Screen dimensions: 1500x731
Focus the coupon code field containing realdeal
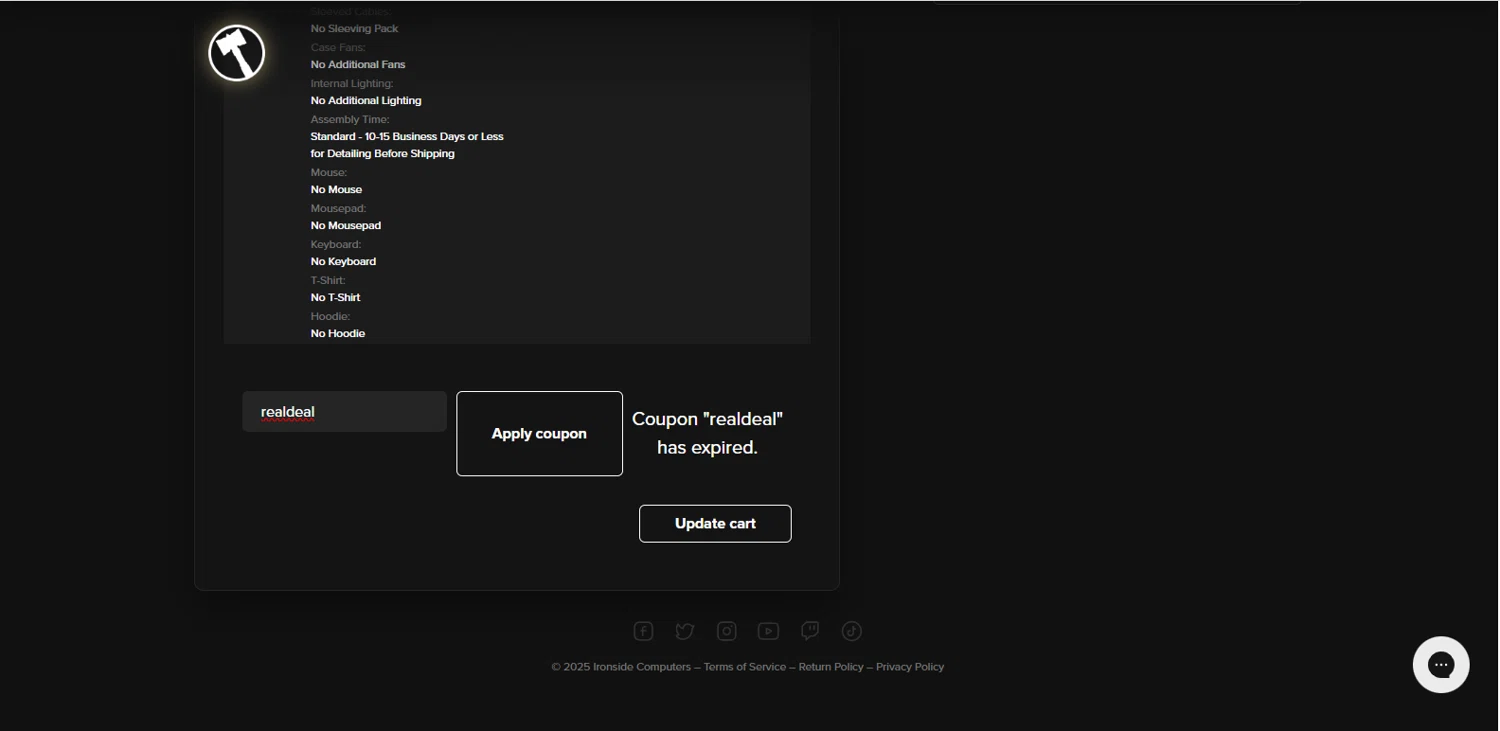tap(344, 412)
